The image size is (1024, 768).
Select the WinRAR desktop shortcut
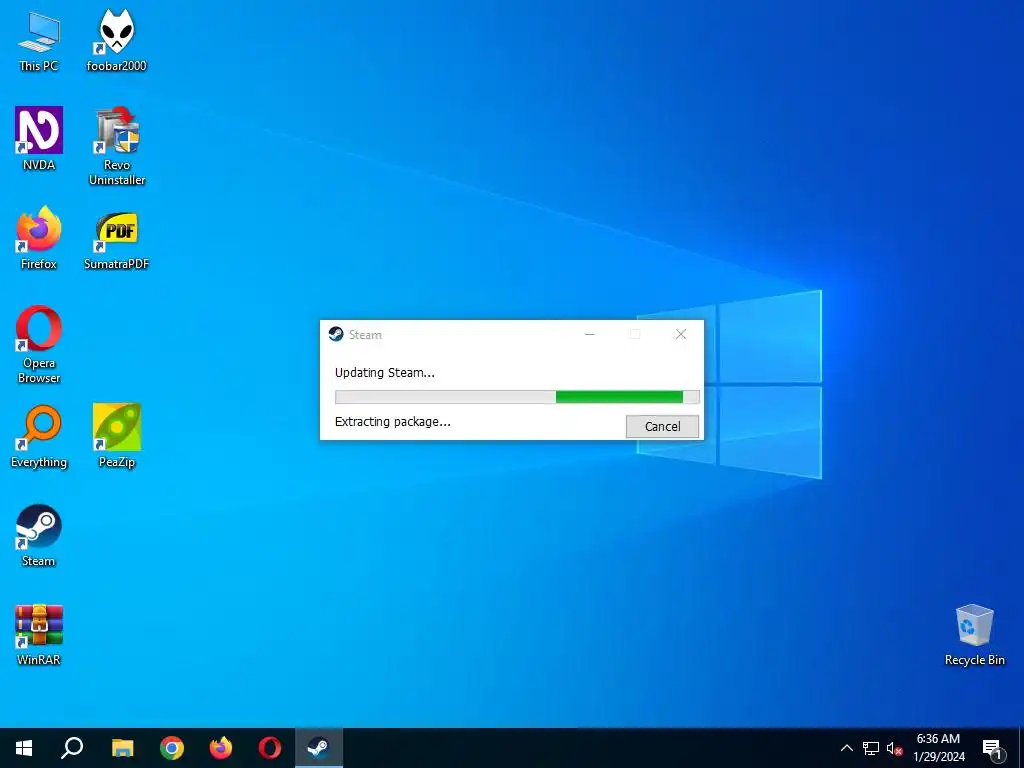(x=39, y=635)
